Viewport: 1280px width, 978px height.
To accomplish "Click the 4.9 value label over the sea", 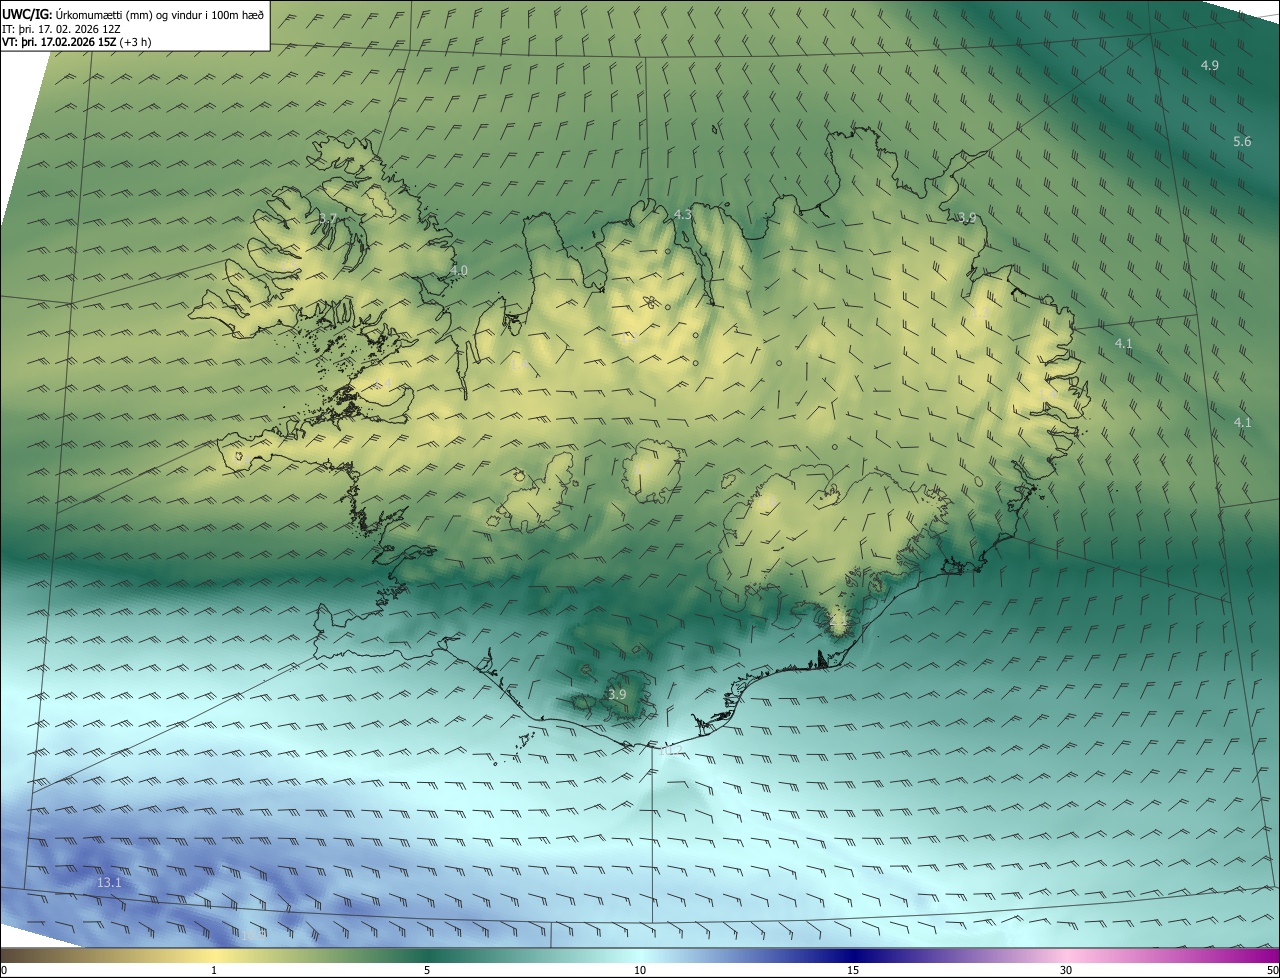I will point(1209,65).
